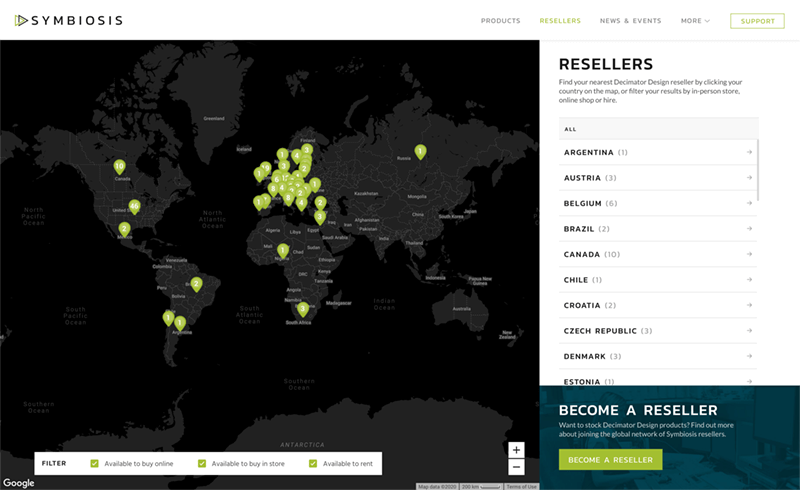
Task: Click the Chile map pin
Action: tap(168, 318)
